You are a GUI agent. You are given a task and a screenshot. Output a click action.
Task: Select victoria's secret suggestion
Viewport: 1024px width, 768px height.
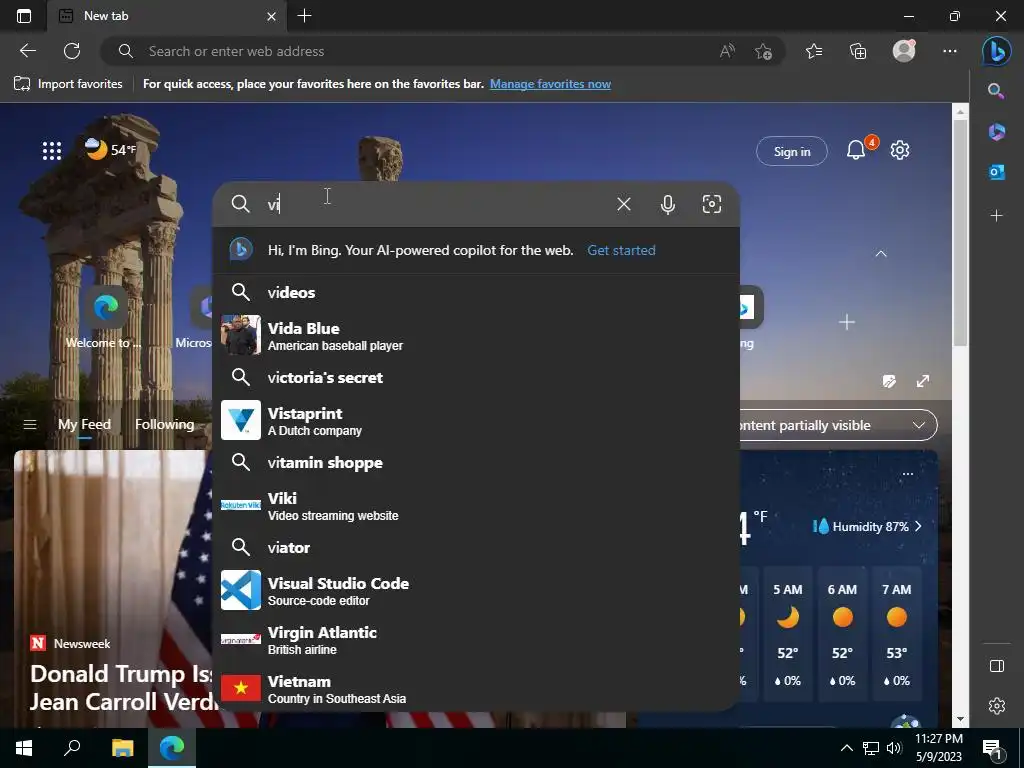click(476, 377)
